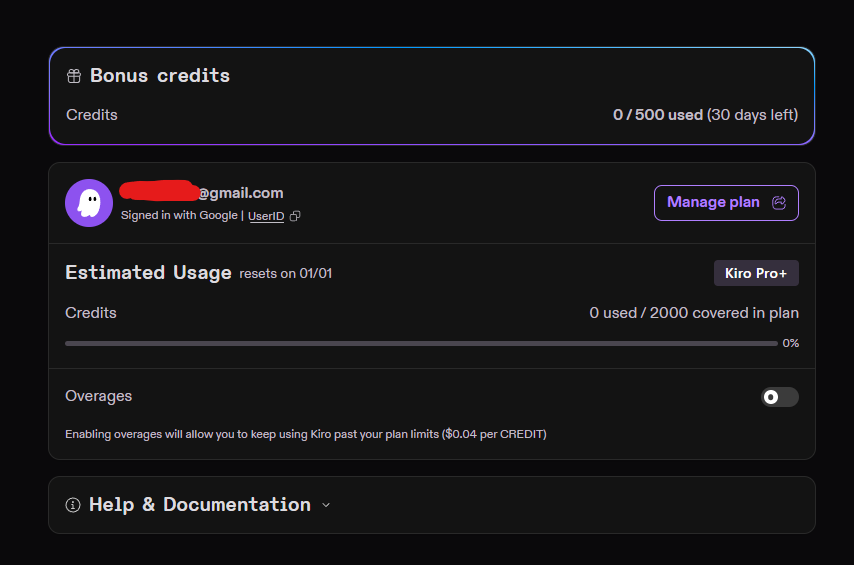
Task: Click the 'Signed in with Google' text
Action: click(179, 215)
